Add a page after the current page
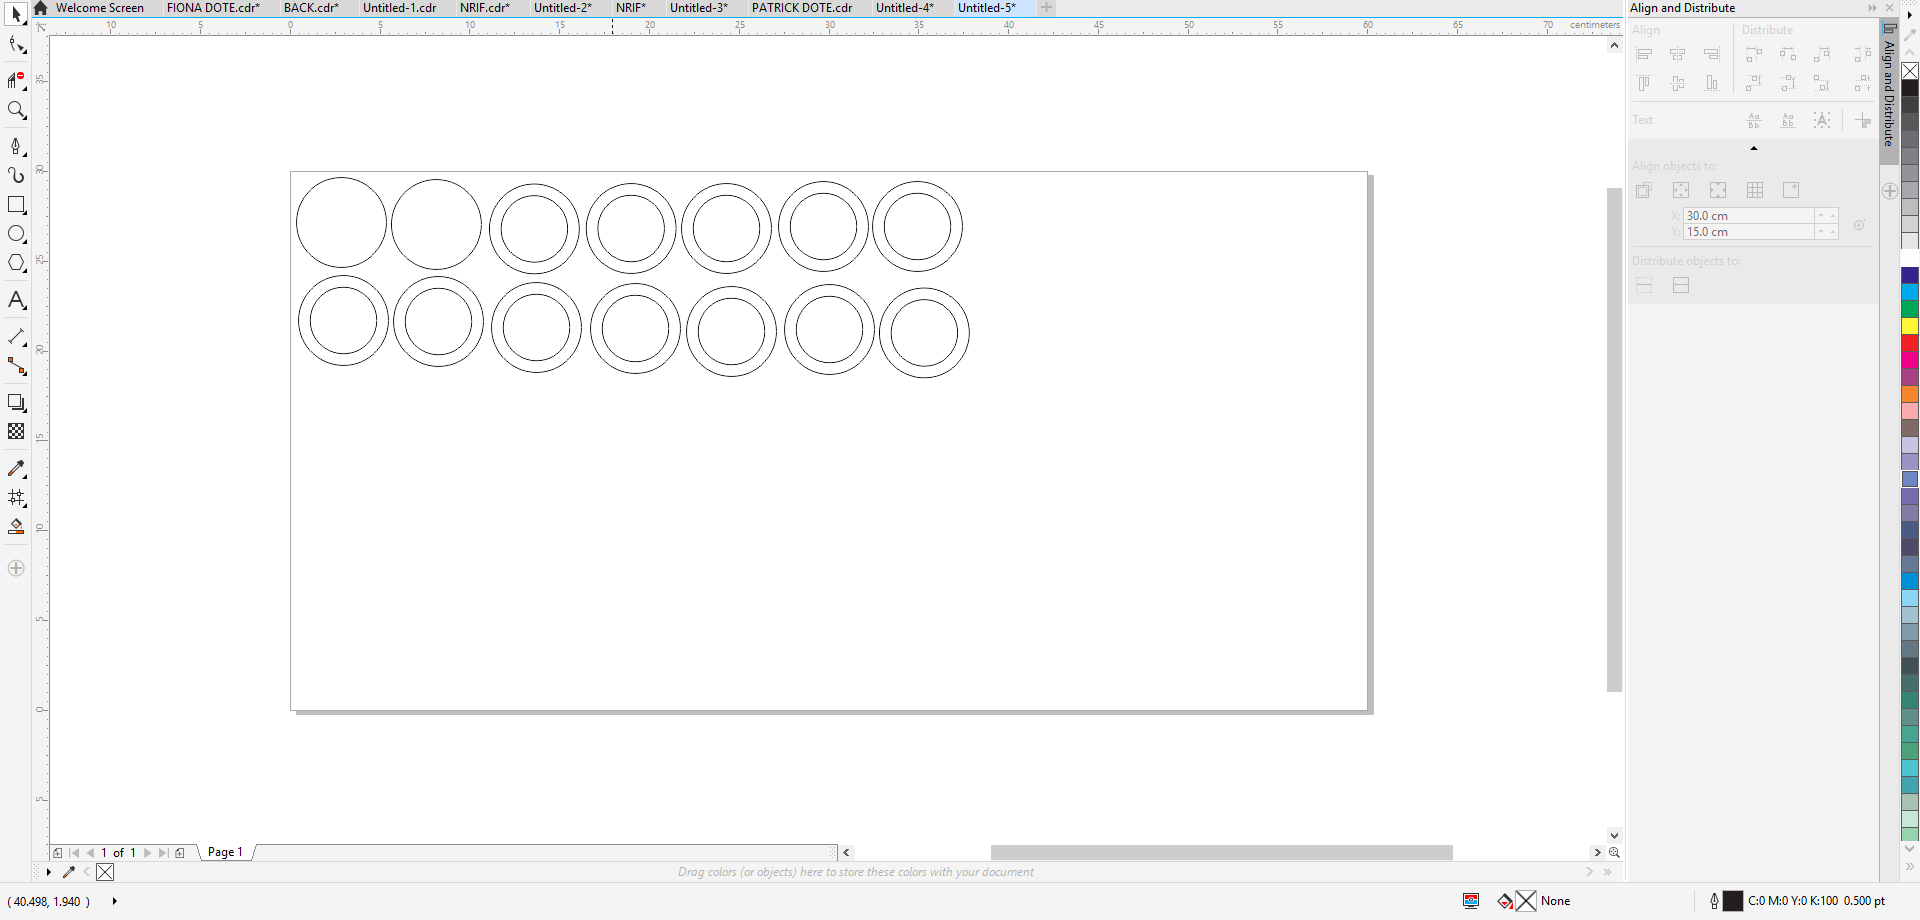 coord(180,853)
